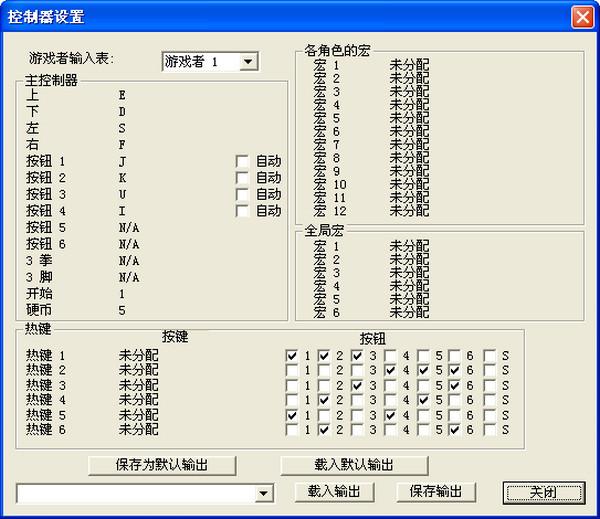Uncheck button 6 in 热键 6 row
This screenshot has width=600, height=519.
tap(454, 430)
